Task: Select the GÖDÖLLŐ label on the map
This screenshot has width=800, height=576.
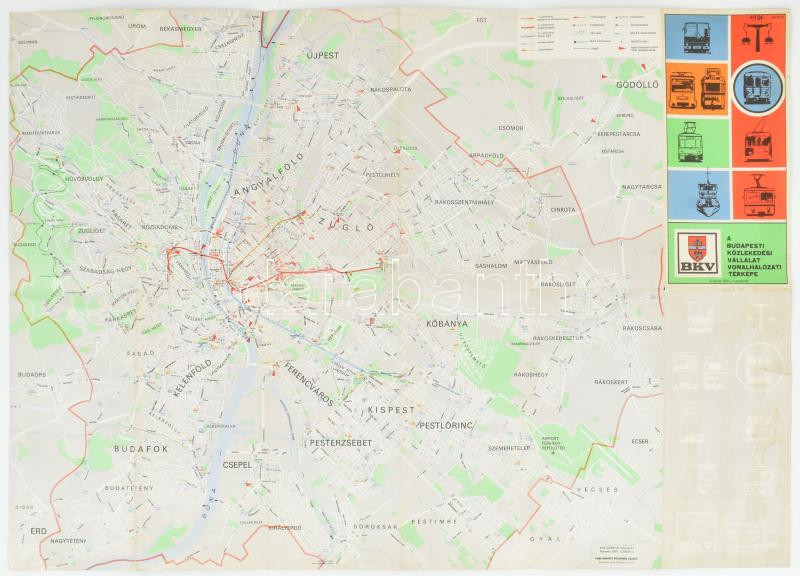Action: [x=637, y=85]
